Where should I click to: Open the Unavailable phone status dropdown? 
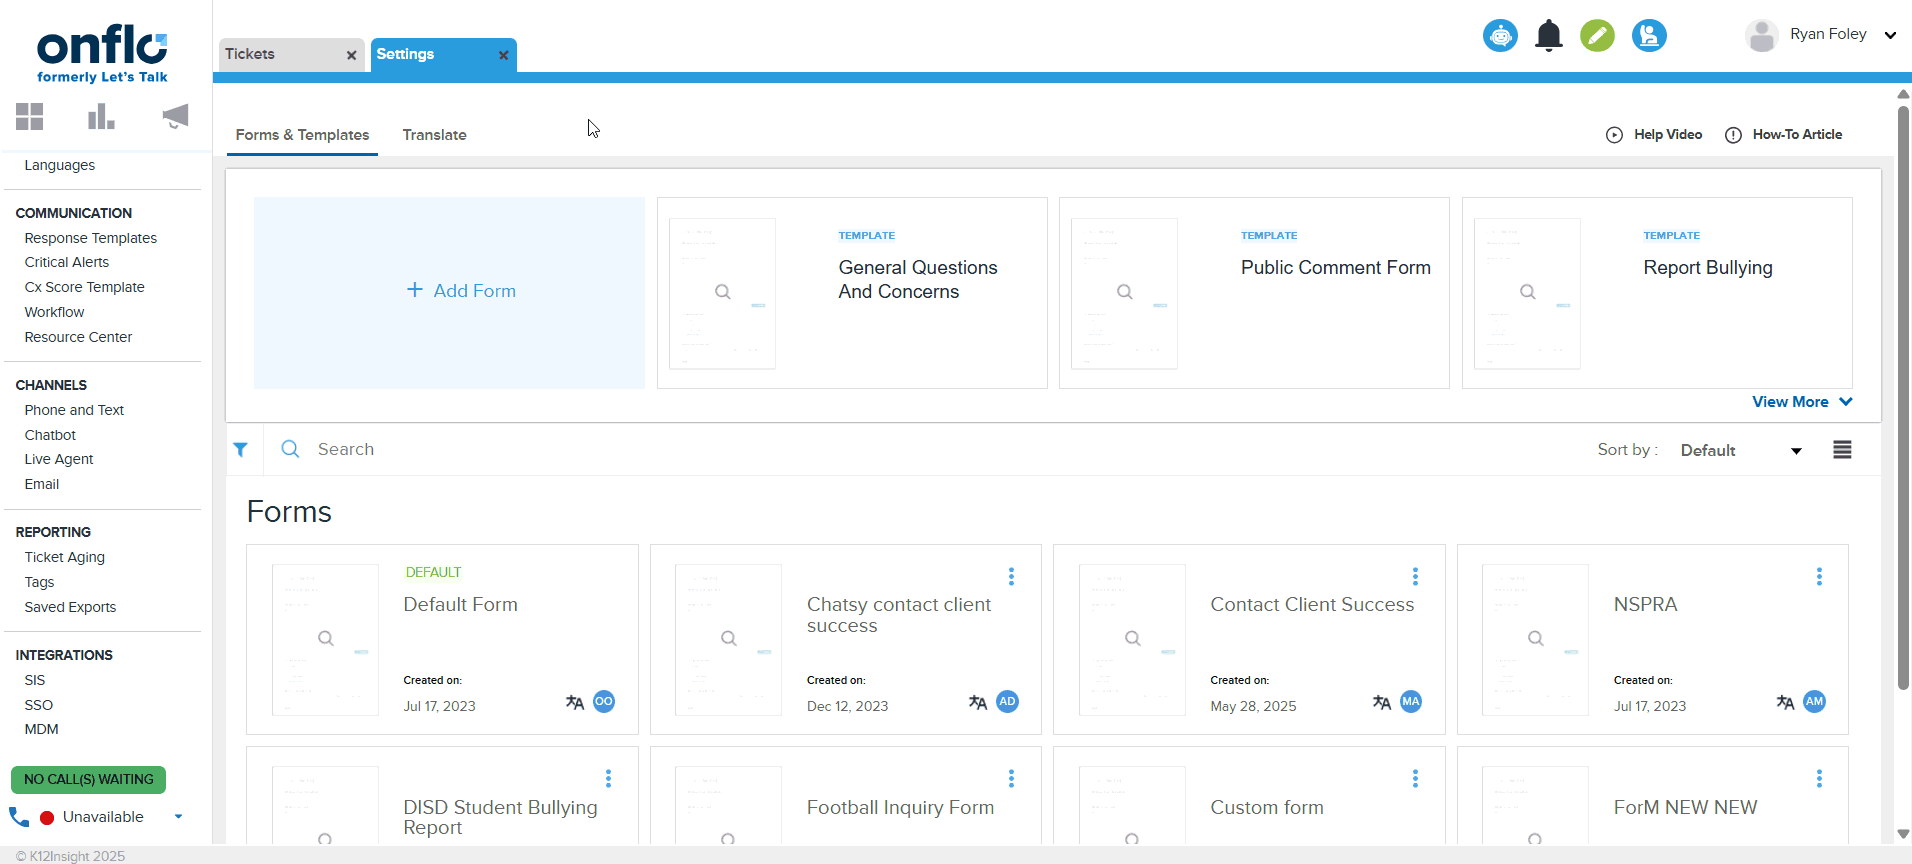[178, 817]
